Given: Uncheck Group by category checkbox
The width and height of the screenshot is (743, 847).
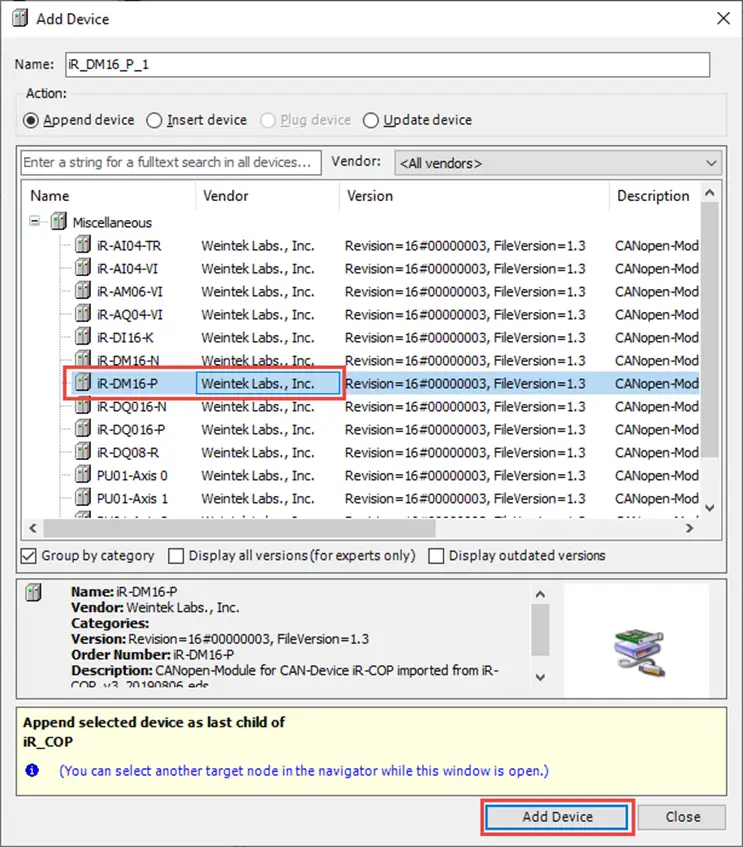Looking at the screenshot, I should coord(29,556).
